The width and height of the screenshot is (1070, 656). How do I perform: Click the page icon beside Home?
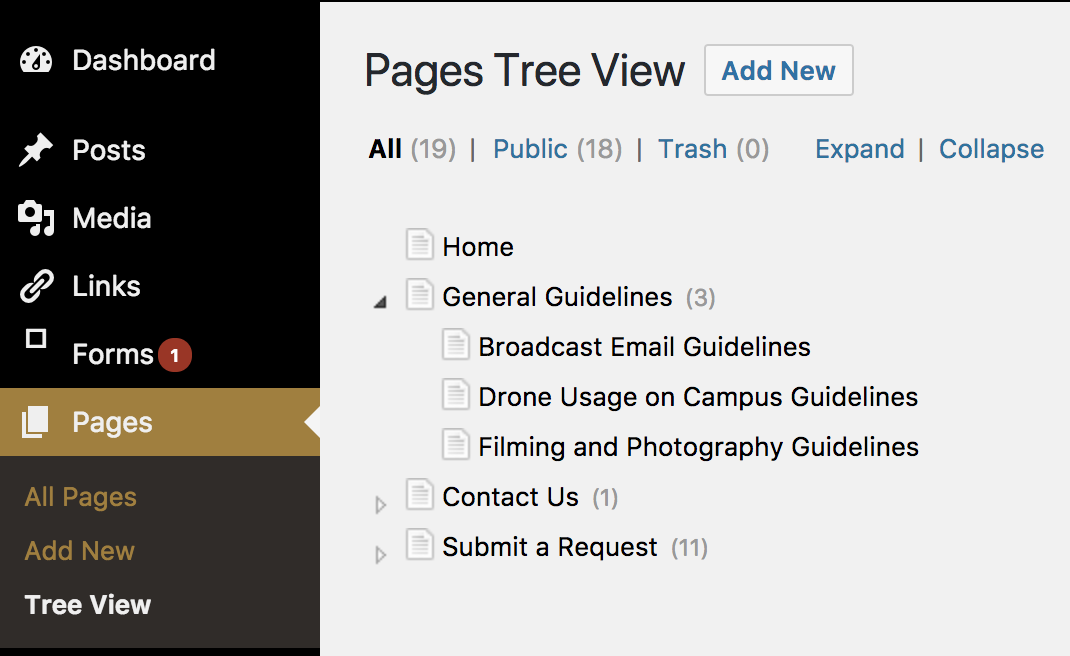[420, 244]
